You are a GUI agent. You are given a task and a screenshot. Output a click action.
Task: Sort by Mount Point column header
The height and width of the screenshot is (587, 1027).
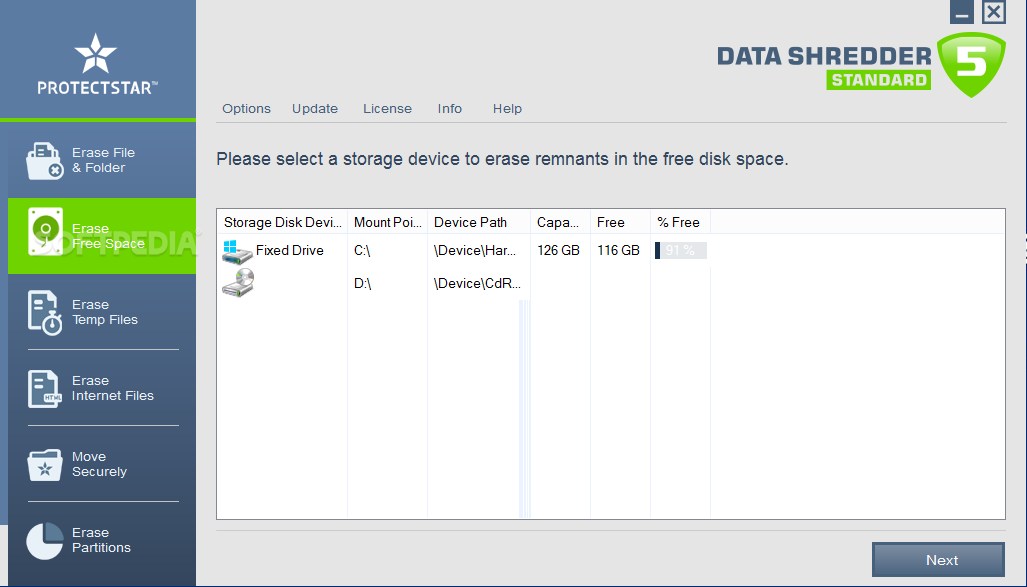pyautogui.click(x=387, y=222)
